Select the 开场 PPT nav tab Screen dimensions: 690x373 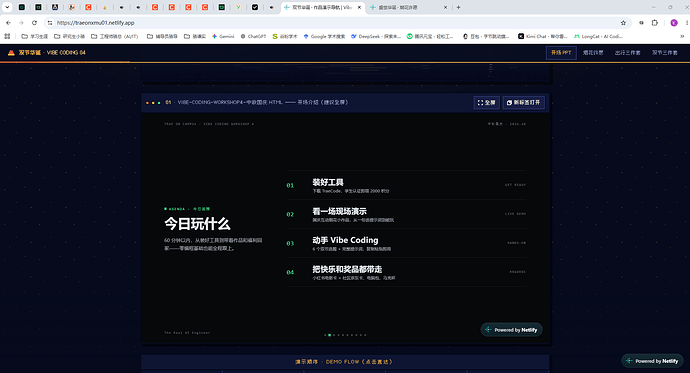point(561,52)
